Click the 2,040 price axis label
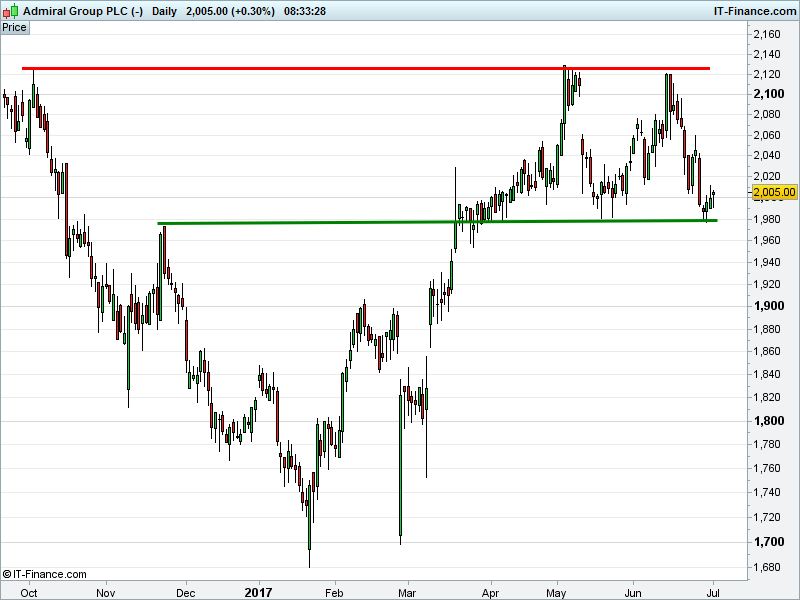Viewport: 800px width, 600px height. click(767, 155)
